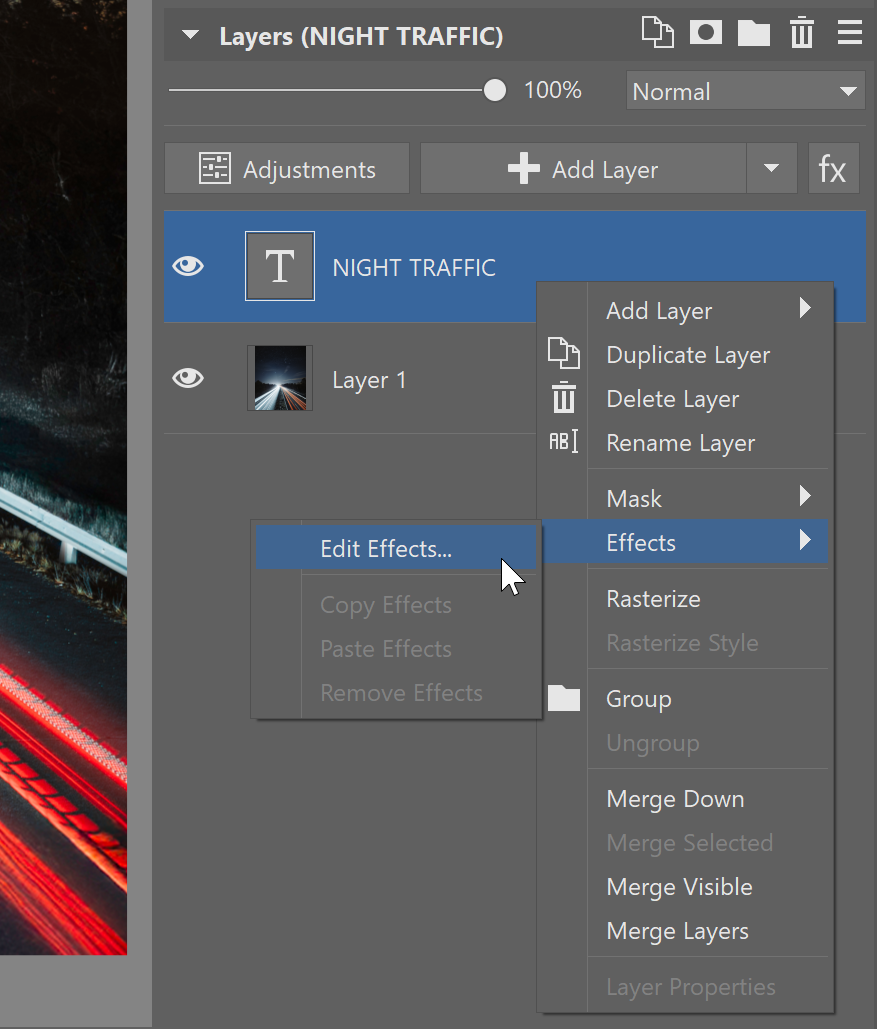Click the trash icon in Layers header
The image size is (877, 1029).
pos(801,34)
